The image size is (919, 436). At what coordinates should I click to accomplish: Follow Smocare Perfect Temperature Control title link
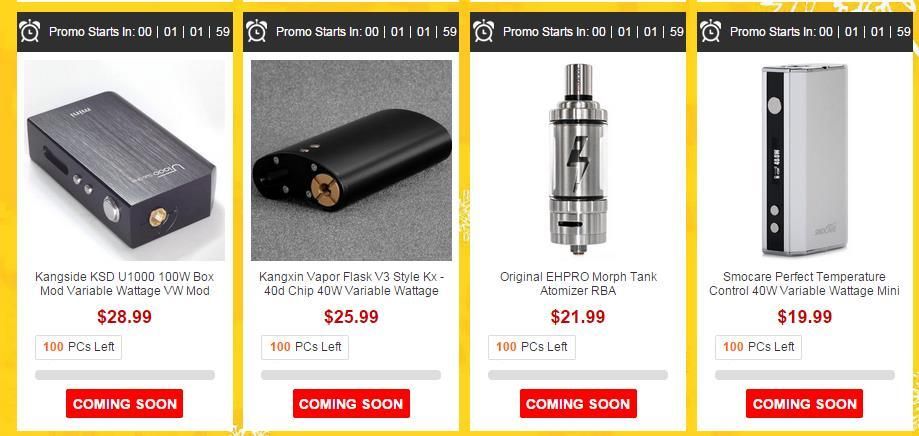click(x=805, y=284)
